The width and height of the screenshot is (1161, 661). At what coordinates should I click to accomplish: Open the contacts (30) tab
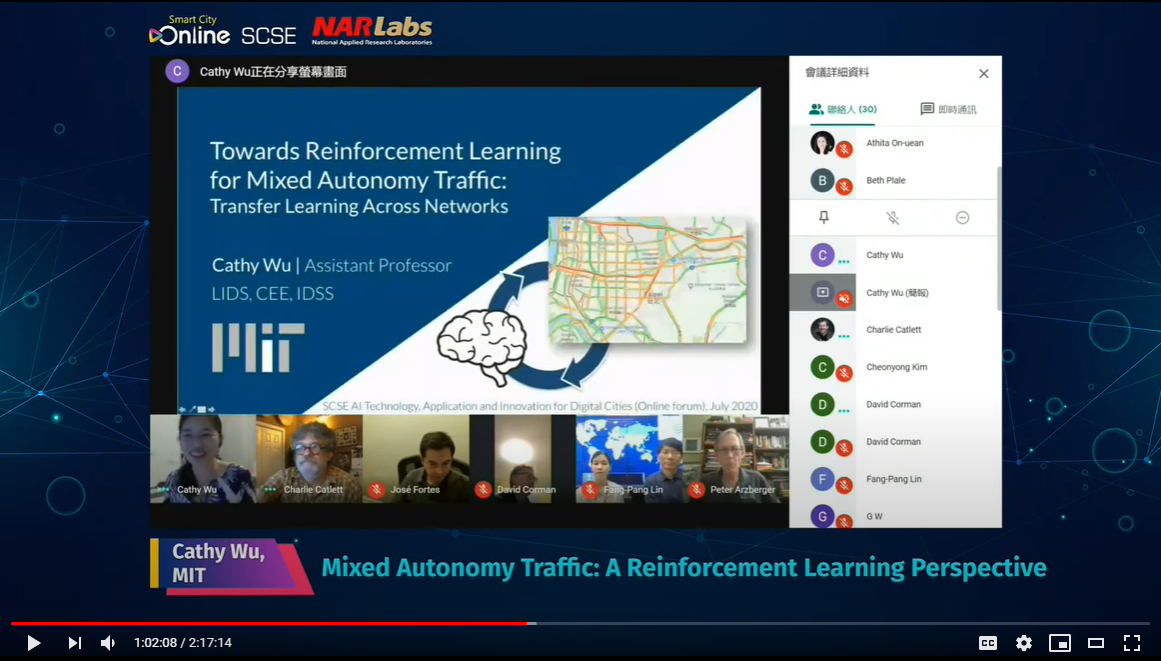[843, 109]
